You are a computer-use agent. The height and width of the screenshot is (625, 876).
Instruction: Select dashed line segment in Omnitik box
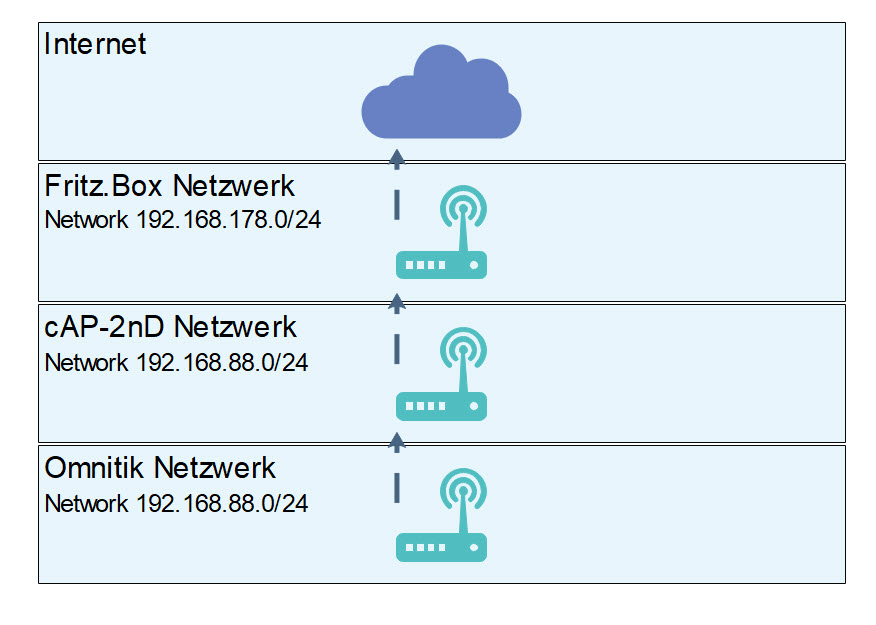click(x=397, y=487)
